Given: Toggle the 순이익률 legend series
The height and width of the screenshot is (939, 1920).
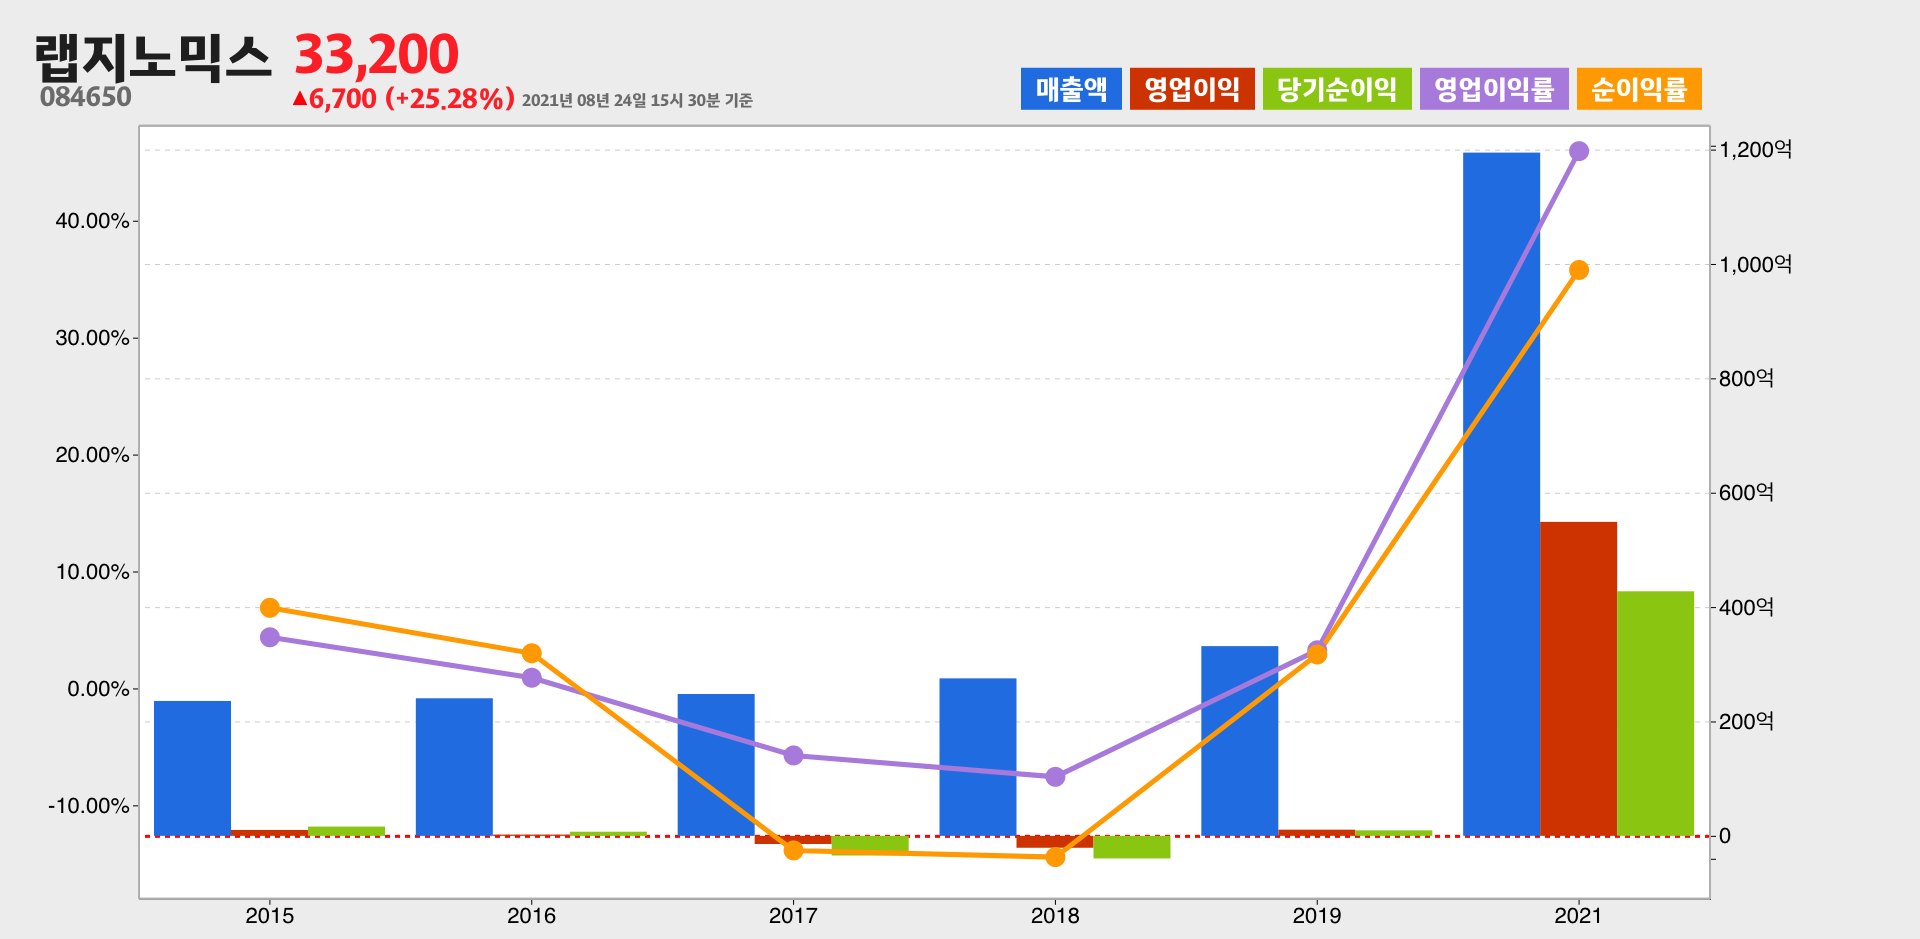Looking at the screenshot, I should (x=1639, y=89).
